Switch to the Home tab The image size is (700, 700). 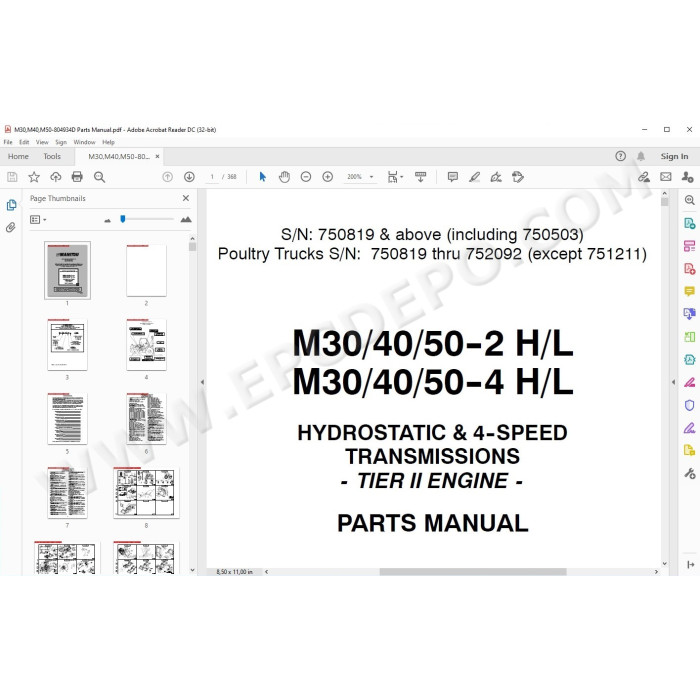[18, 156]
